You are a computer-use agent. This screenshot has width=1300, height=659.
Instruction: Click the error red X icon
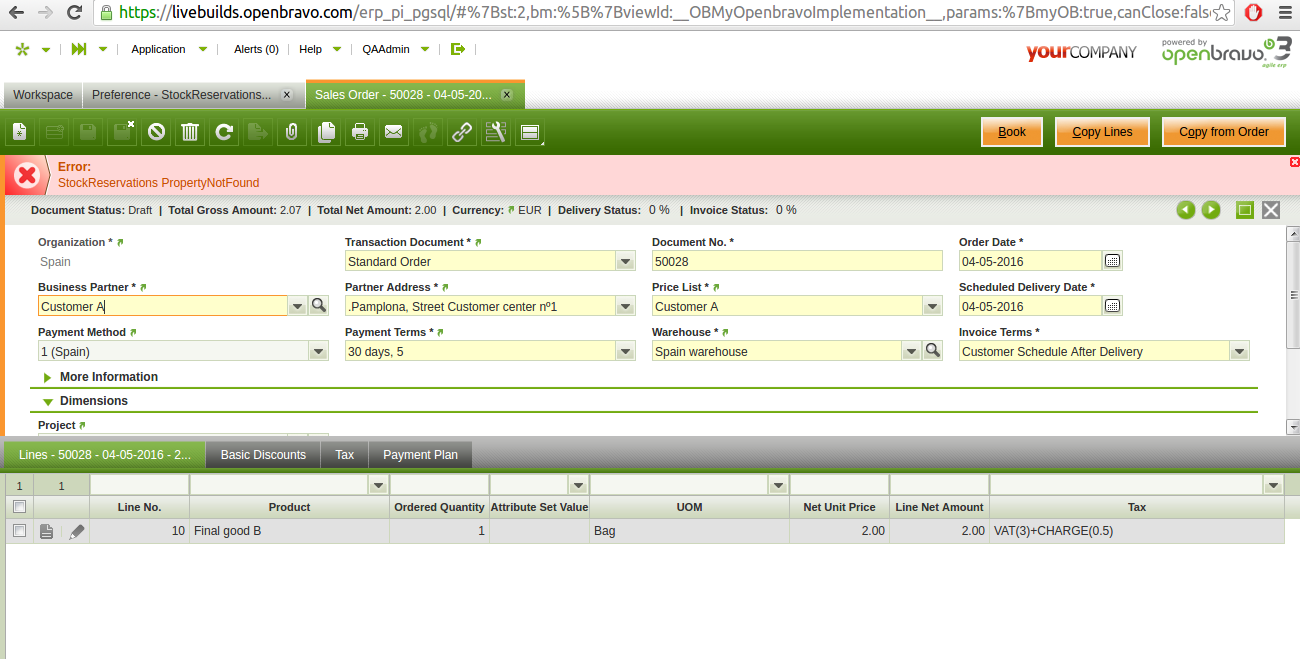click(x=26, y=176)
